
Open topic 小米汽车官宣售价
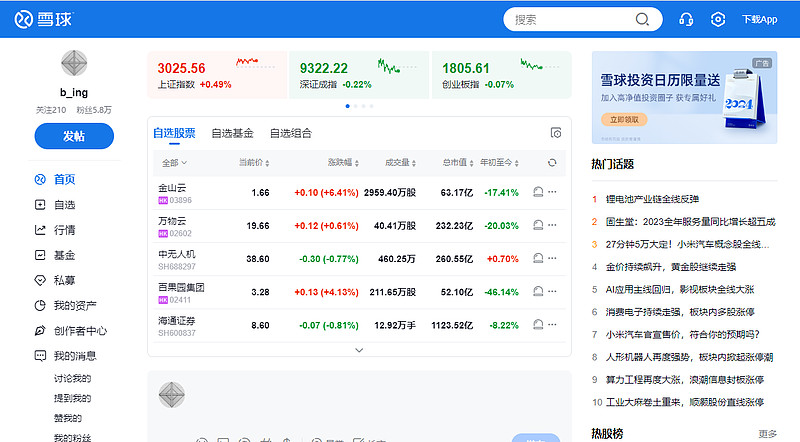(x=682, y=335)
